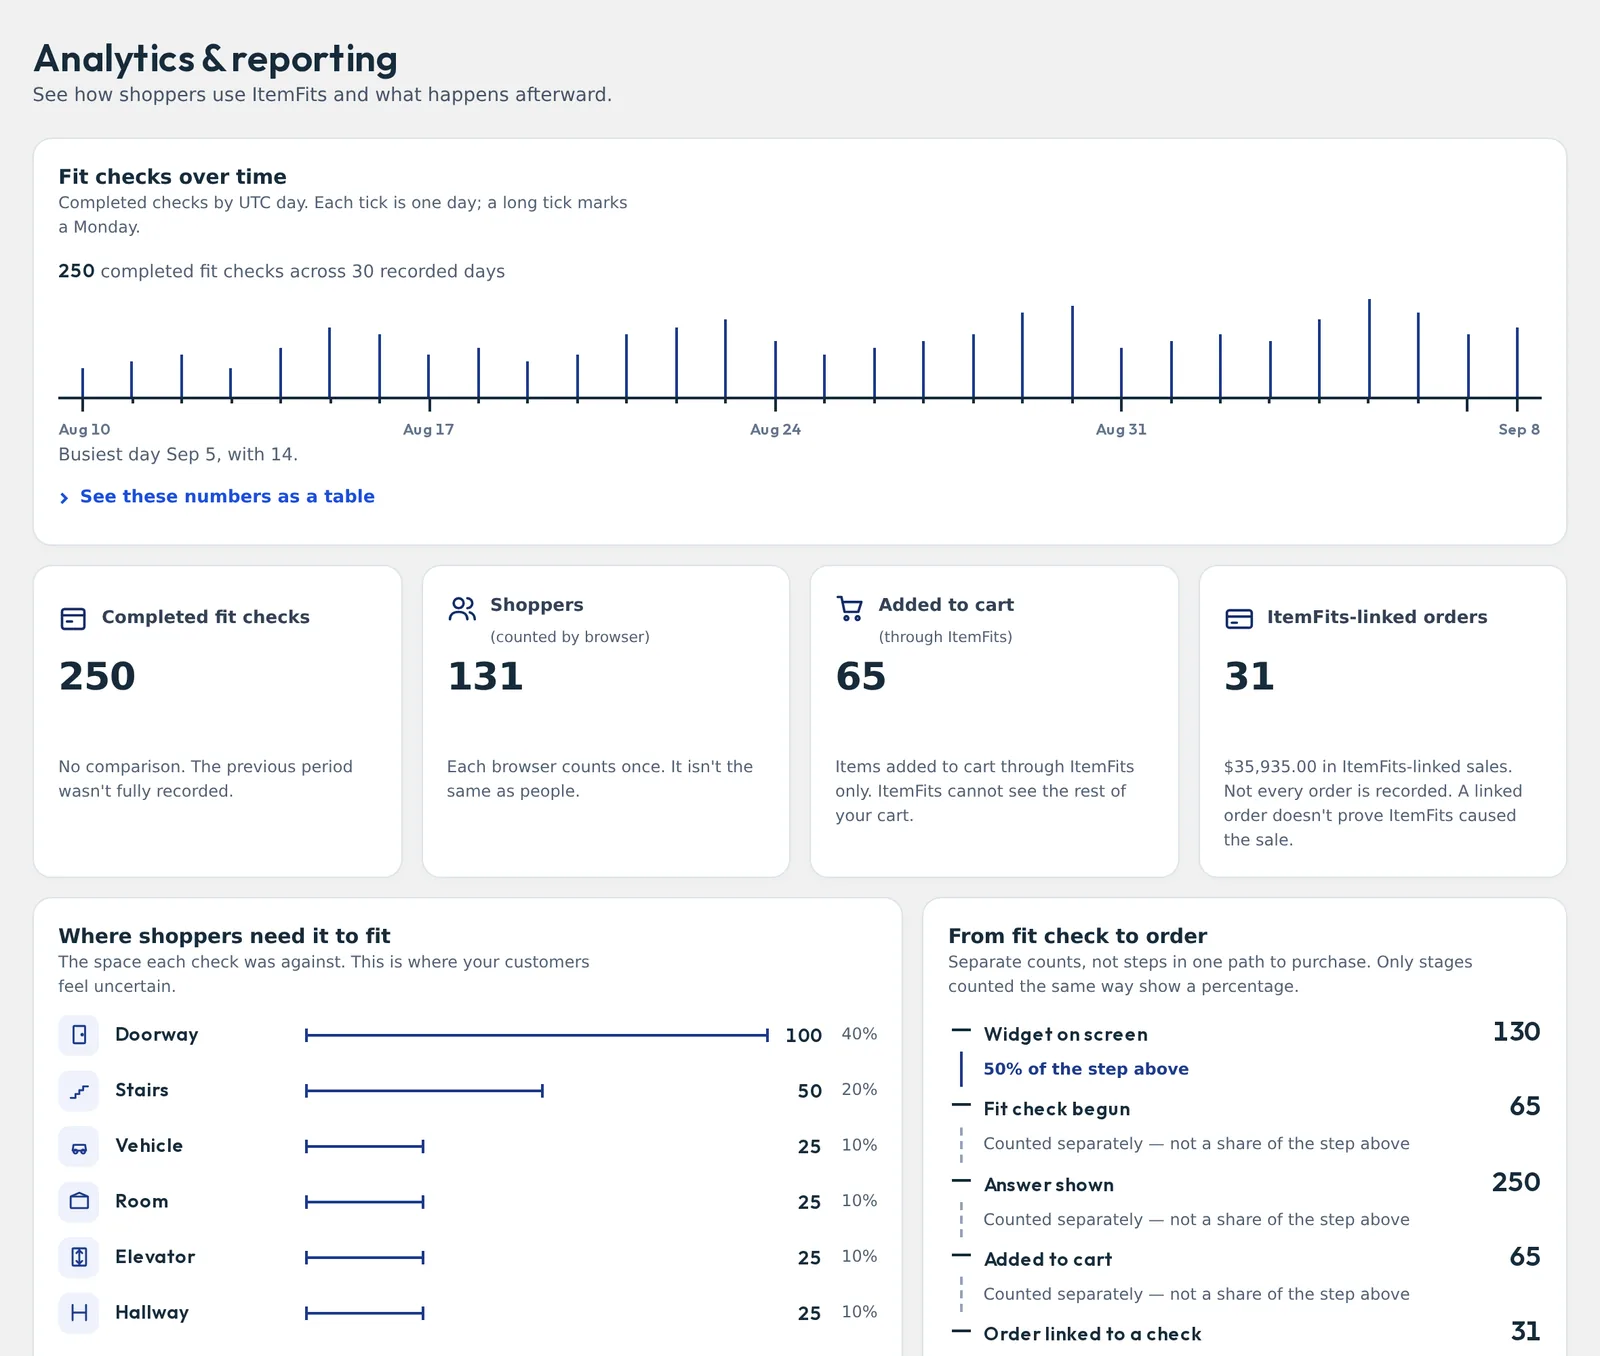Select the Aug 24 axis label
The image size is (1600, 1356).
[x=775, y=429]
